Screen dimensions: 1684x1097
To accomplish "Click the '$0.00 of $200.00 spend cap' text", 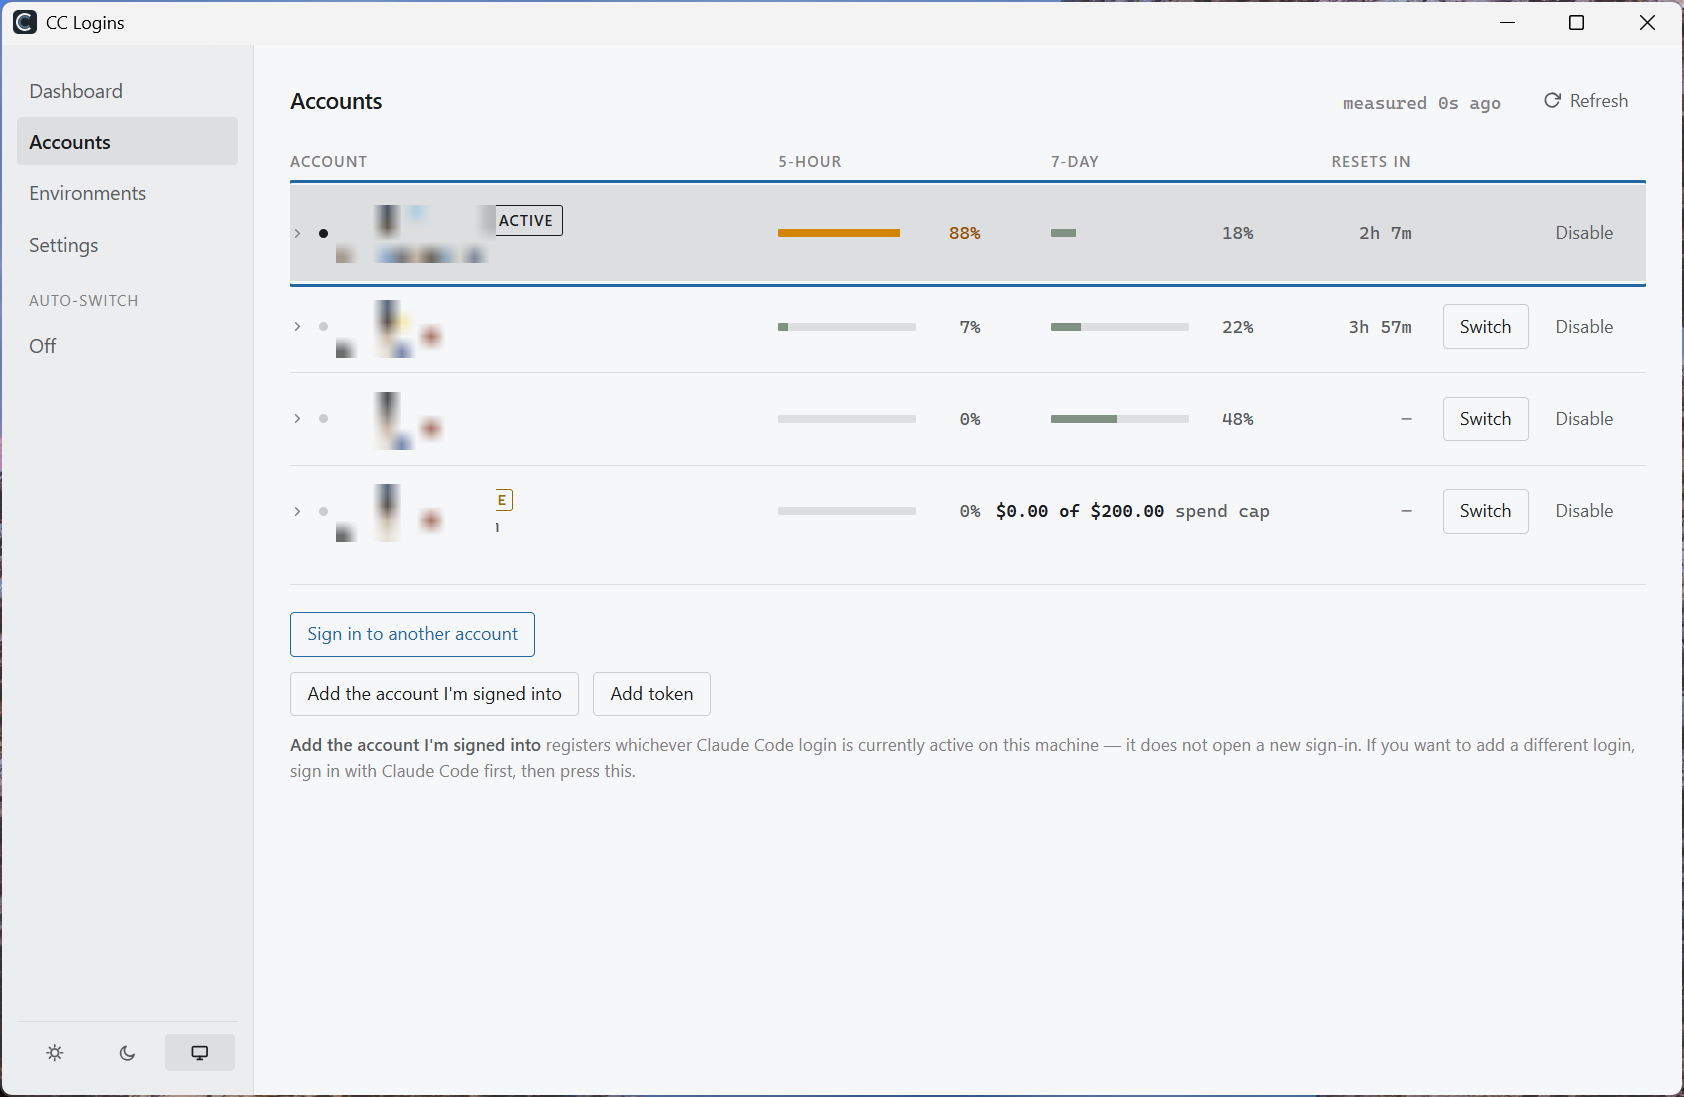I will pos(1133,511).
